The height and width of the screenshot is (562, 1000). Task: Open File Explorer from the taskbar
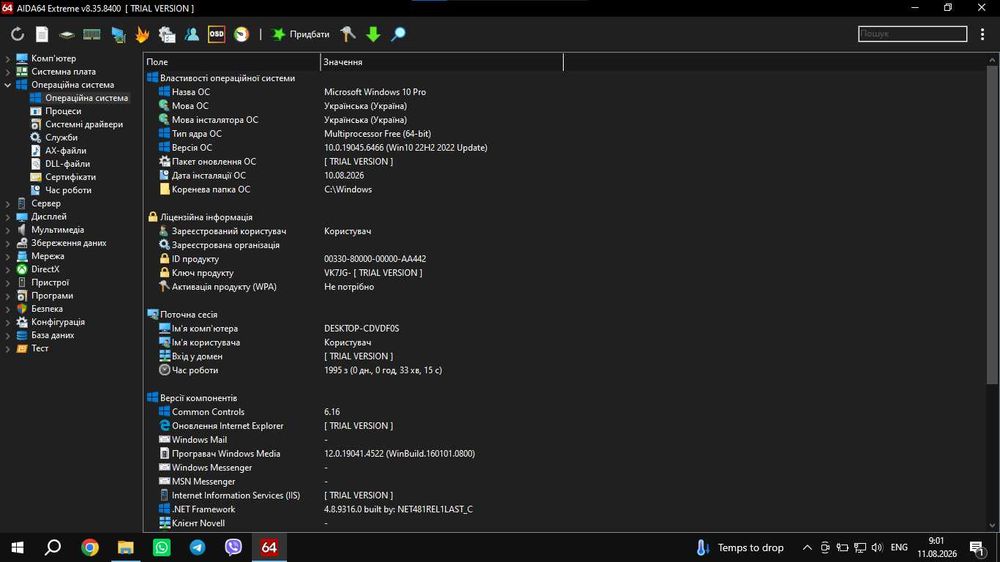click(x=126, y=547)
